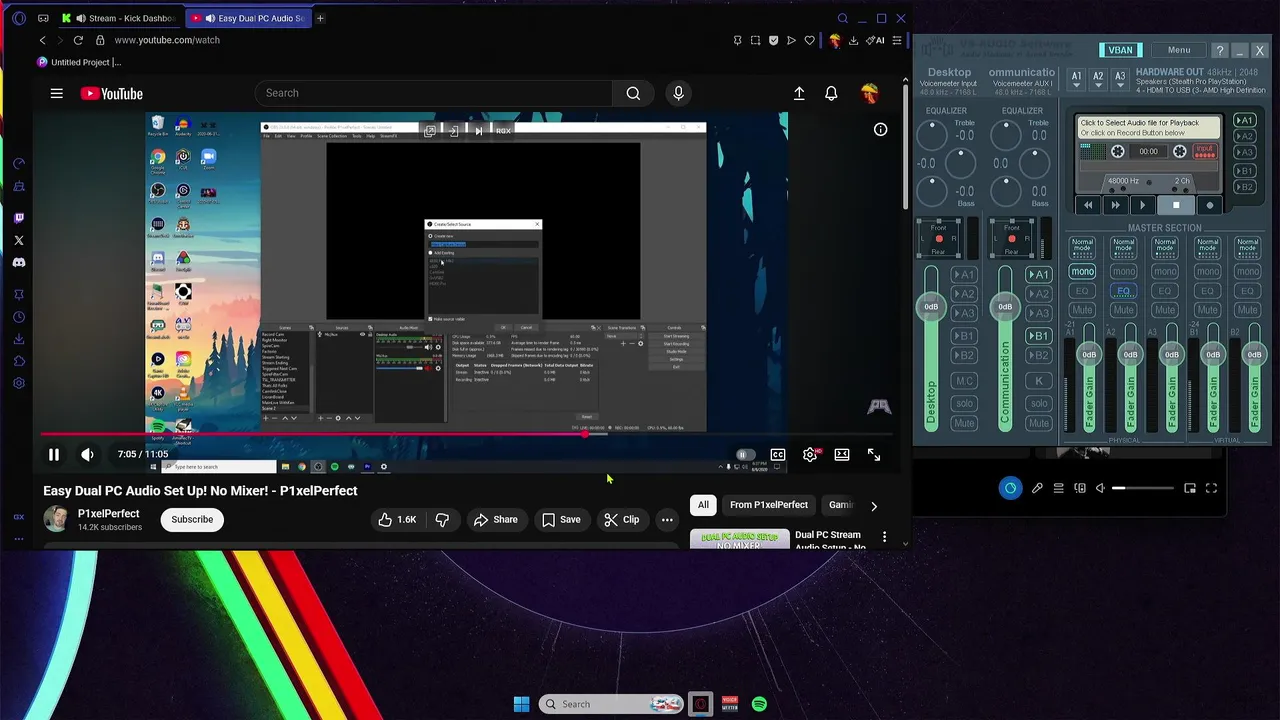Image resolution: width=1280 pixels, height=720 pixels.
Task: Toggle closed captions on the video
Action: 777,455
